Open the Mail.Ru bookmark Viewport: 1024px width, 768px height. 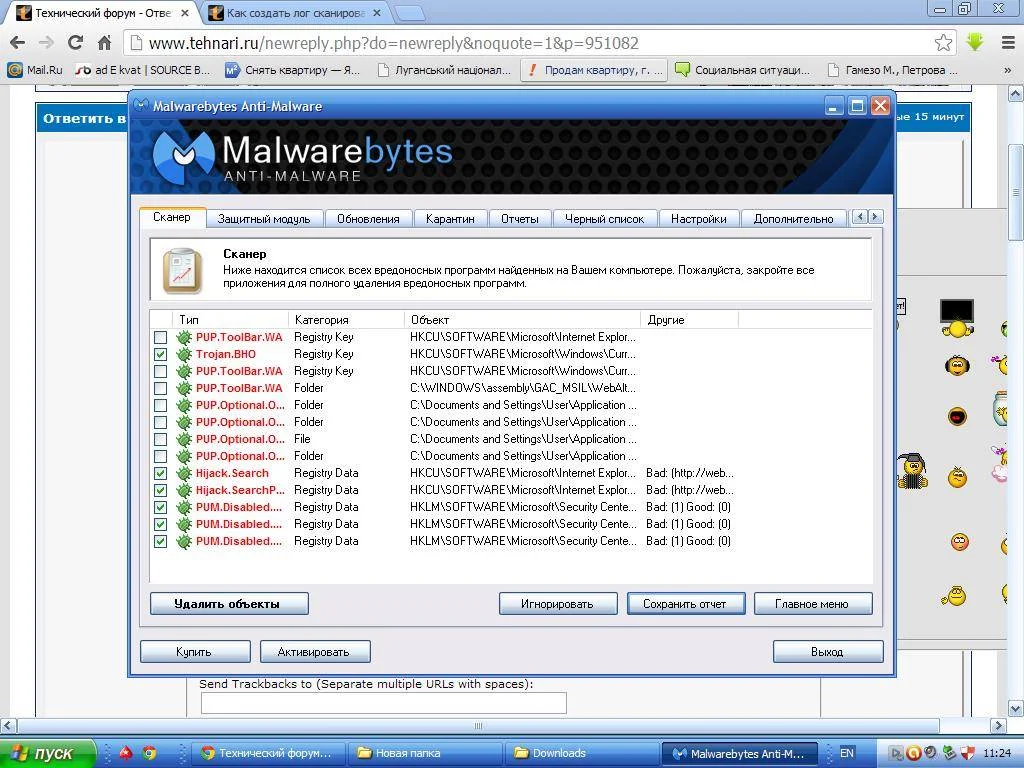click(35, 70)
